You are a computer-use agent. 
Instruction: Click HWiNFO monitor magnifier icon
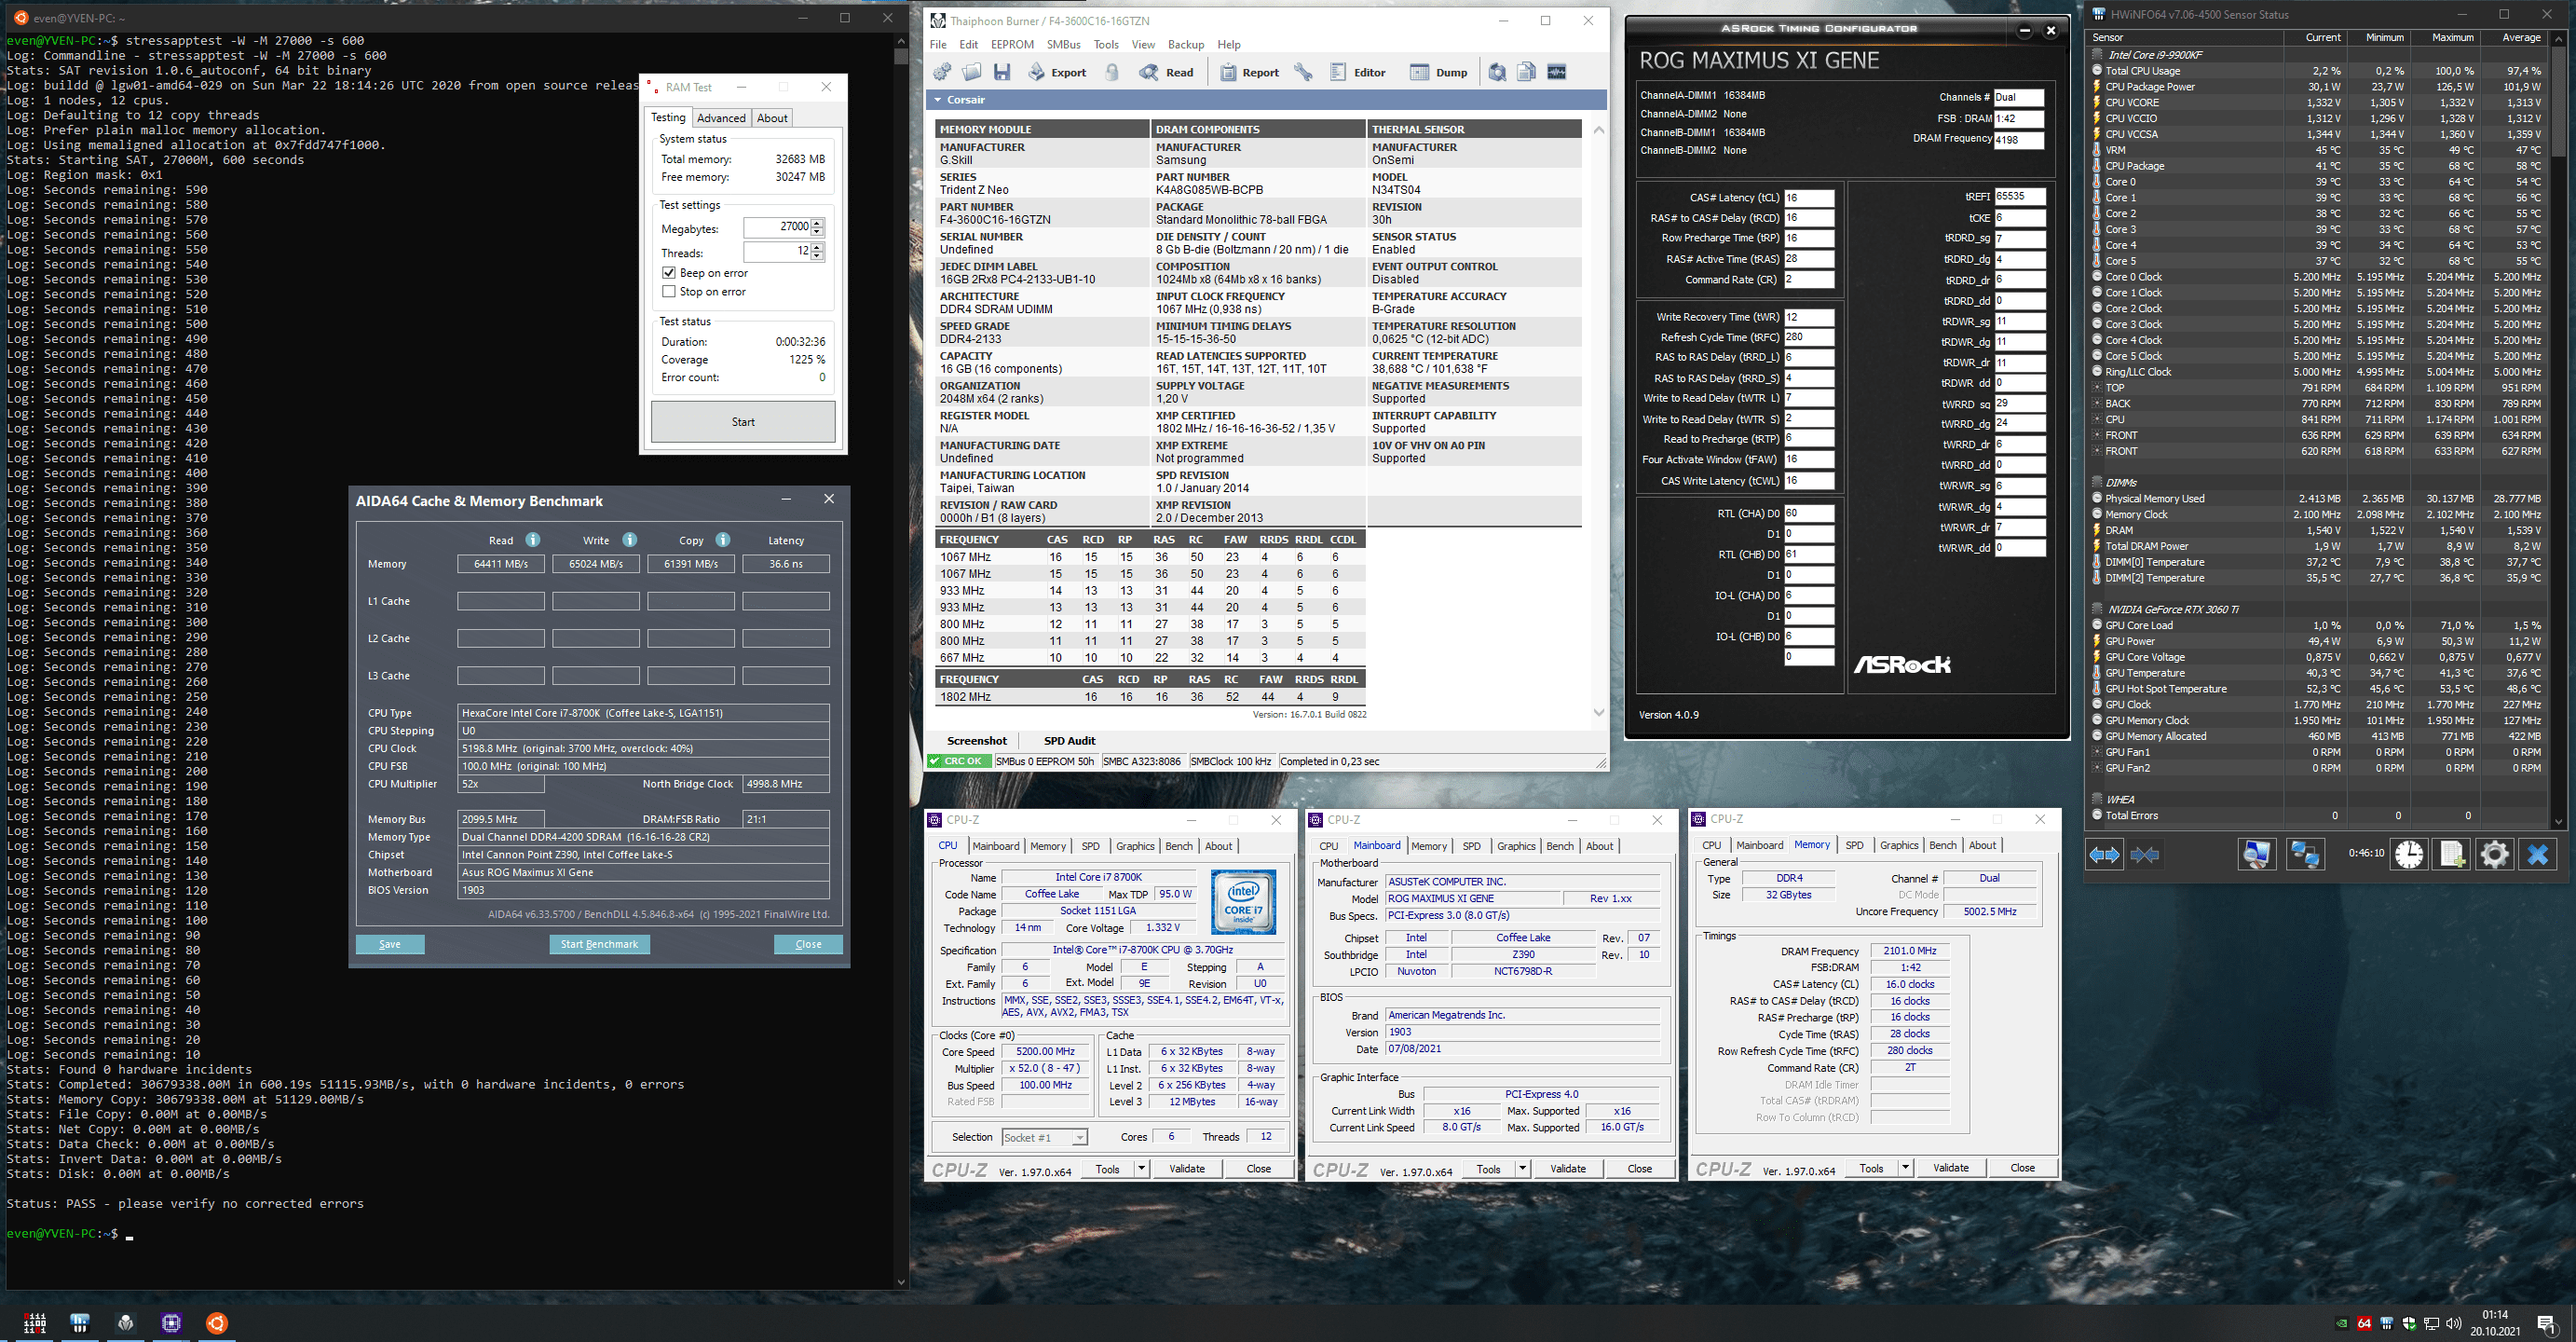2257,854
